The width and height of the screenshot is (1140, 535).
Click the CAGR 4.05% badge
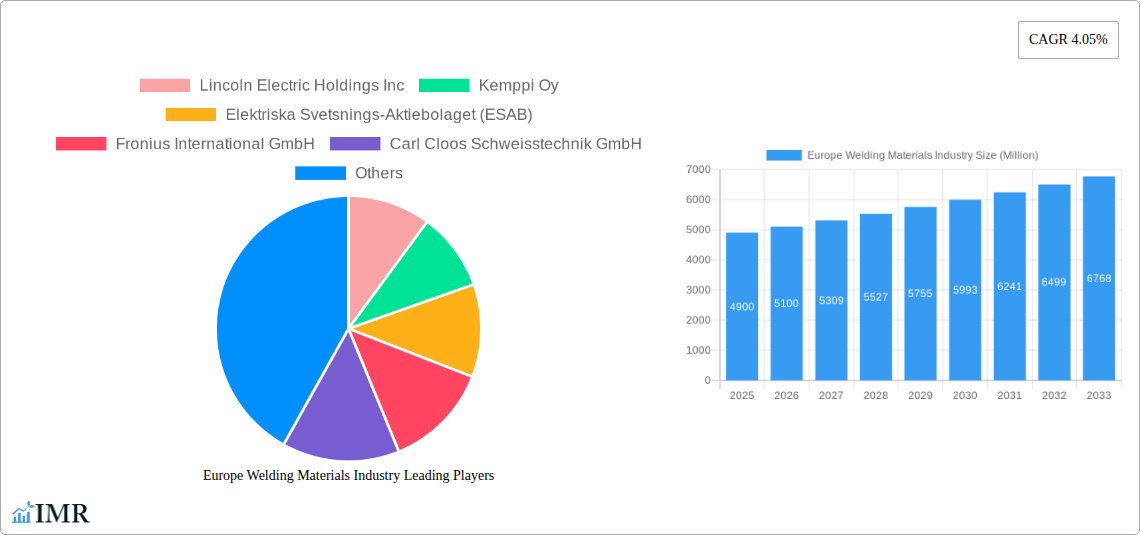pyautogui.click(x=1067, y=40)
